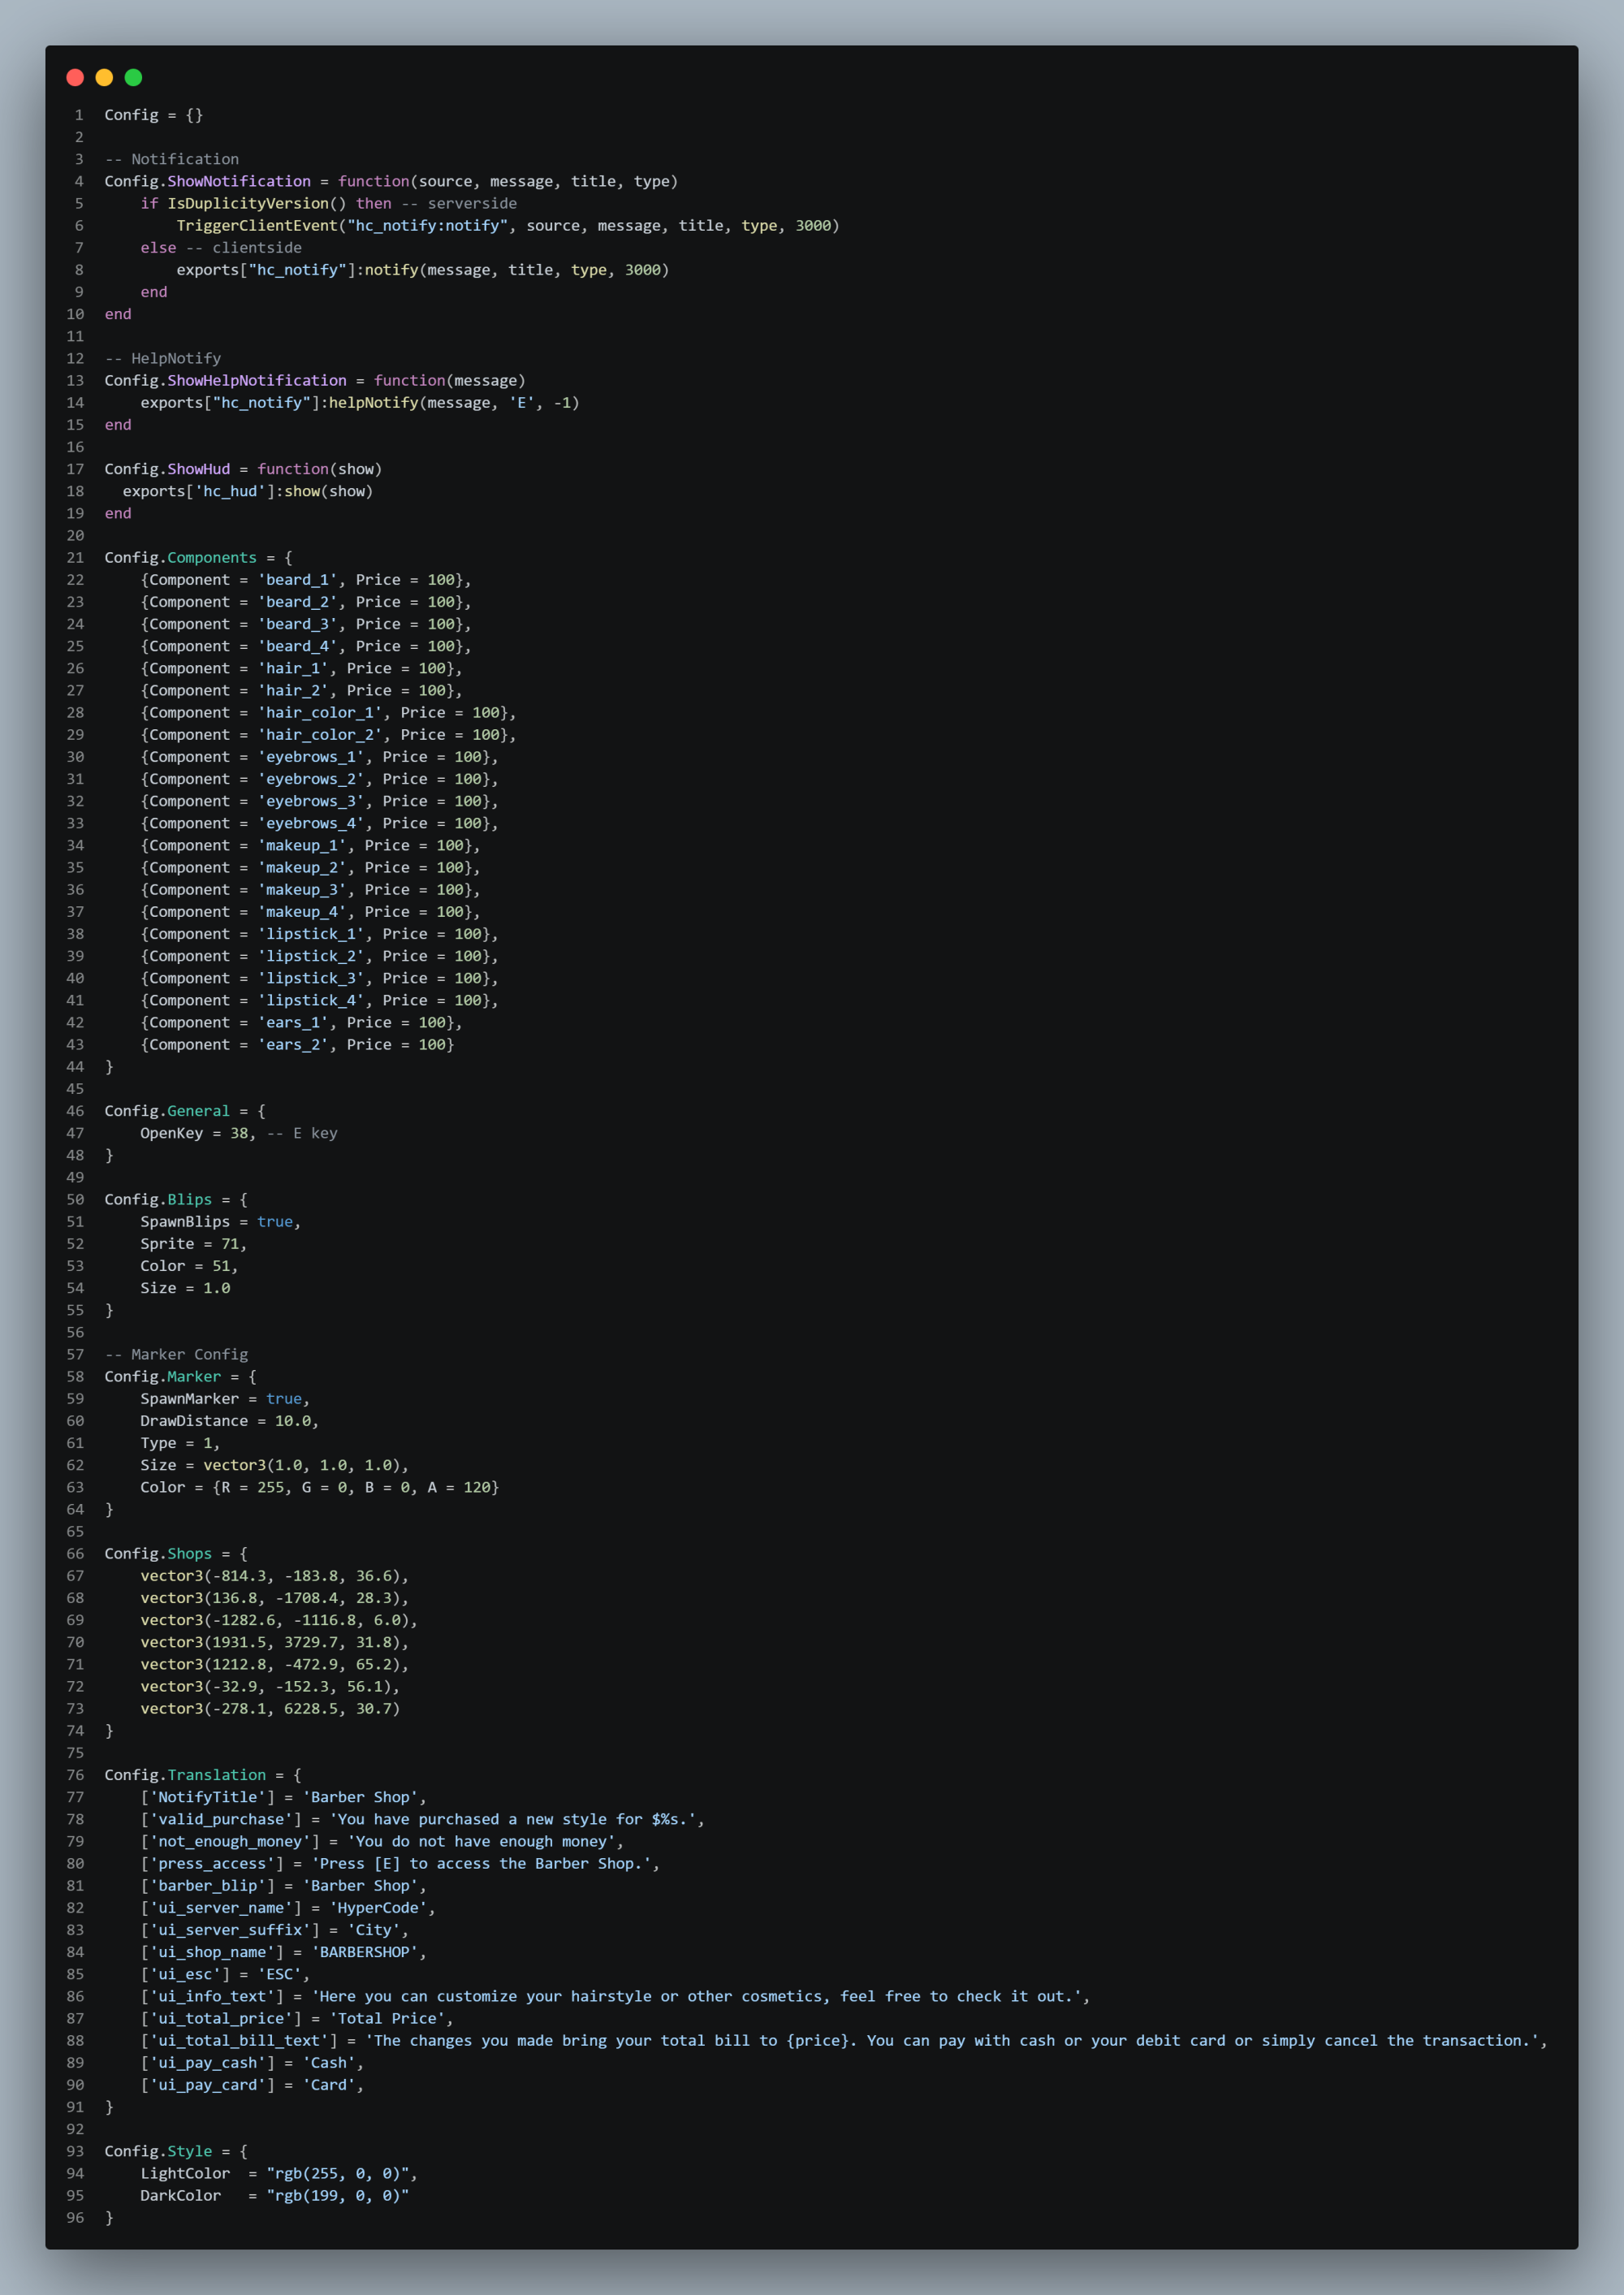Click the 'hair_color_1' component string
This screenshot has height=2295, width=1624.
320,712
